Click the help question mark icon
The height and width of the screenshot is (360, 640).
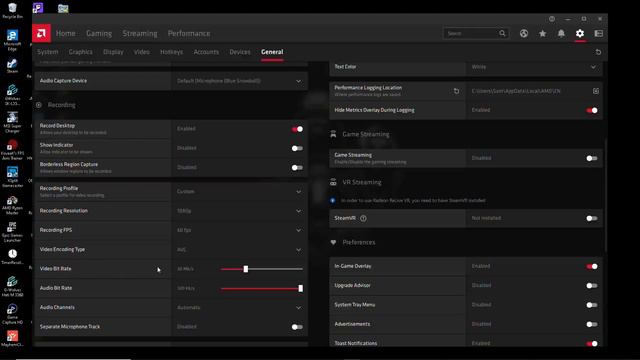(552, 19)
